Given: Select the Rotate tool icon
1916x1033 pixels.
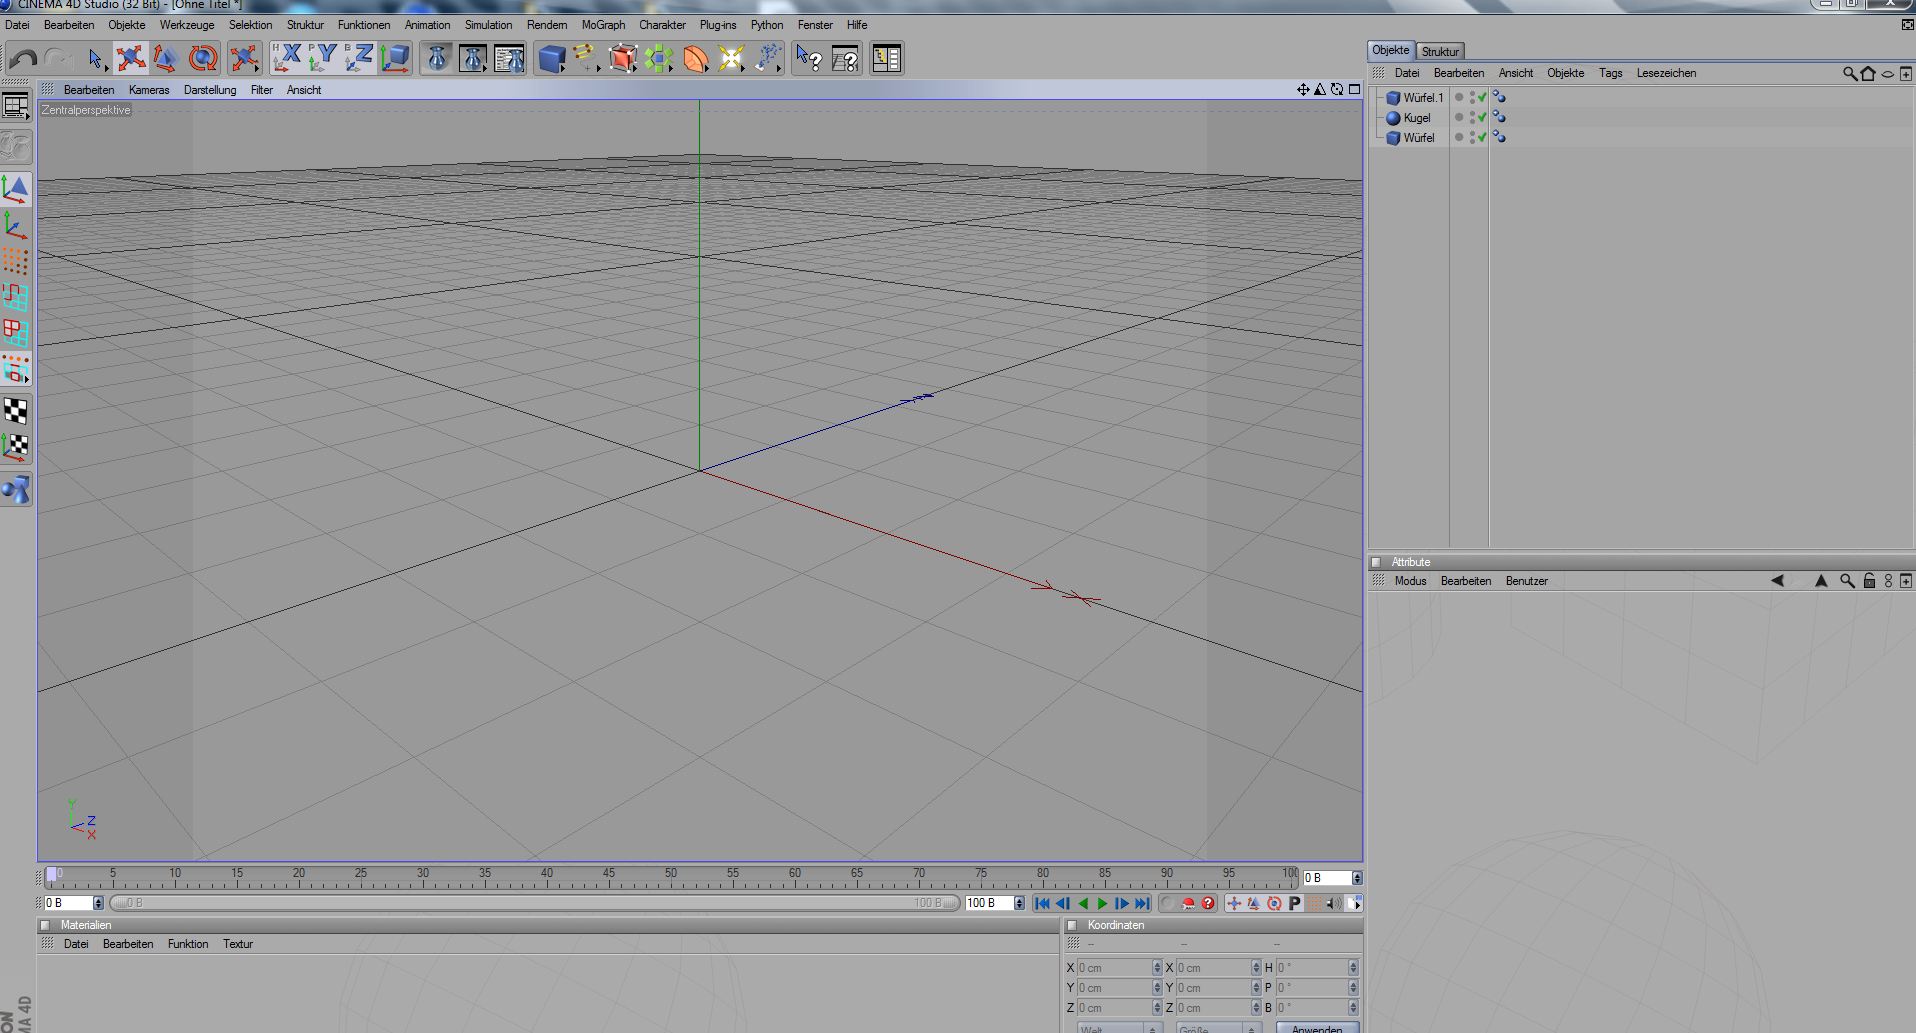Looking at the screenshot, I should (203, 59).
